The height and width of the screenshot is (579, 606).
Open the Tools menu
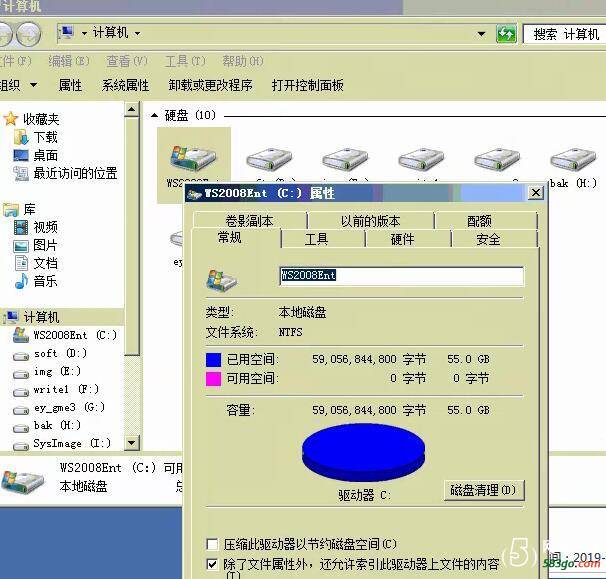tap(185, 61)
